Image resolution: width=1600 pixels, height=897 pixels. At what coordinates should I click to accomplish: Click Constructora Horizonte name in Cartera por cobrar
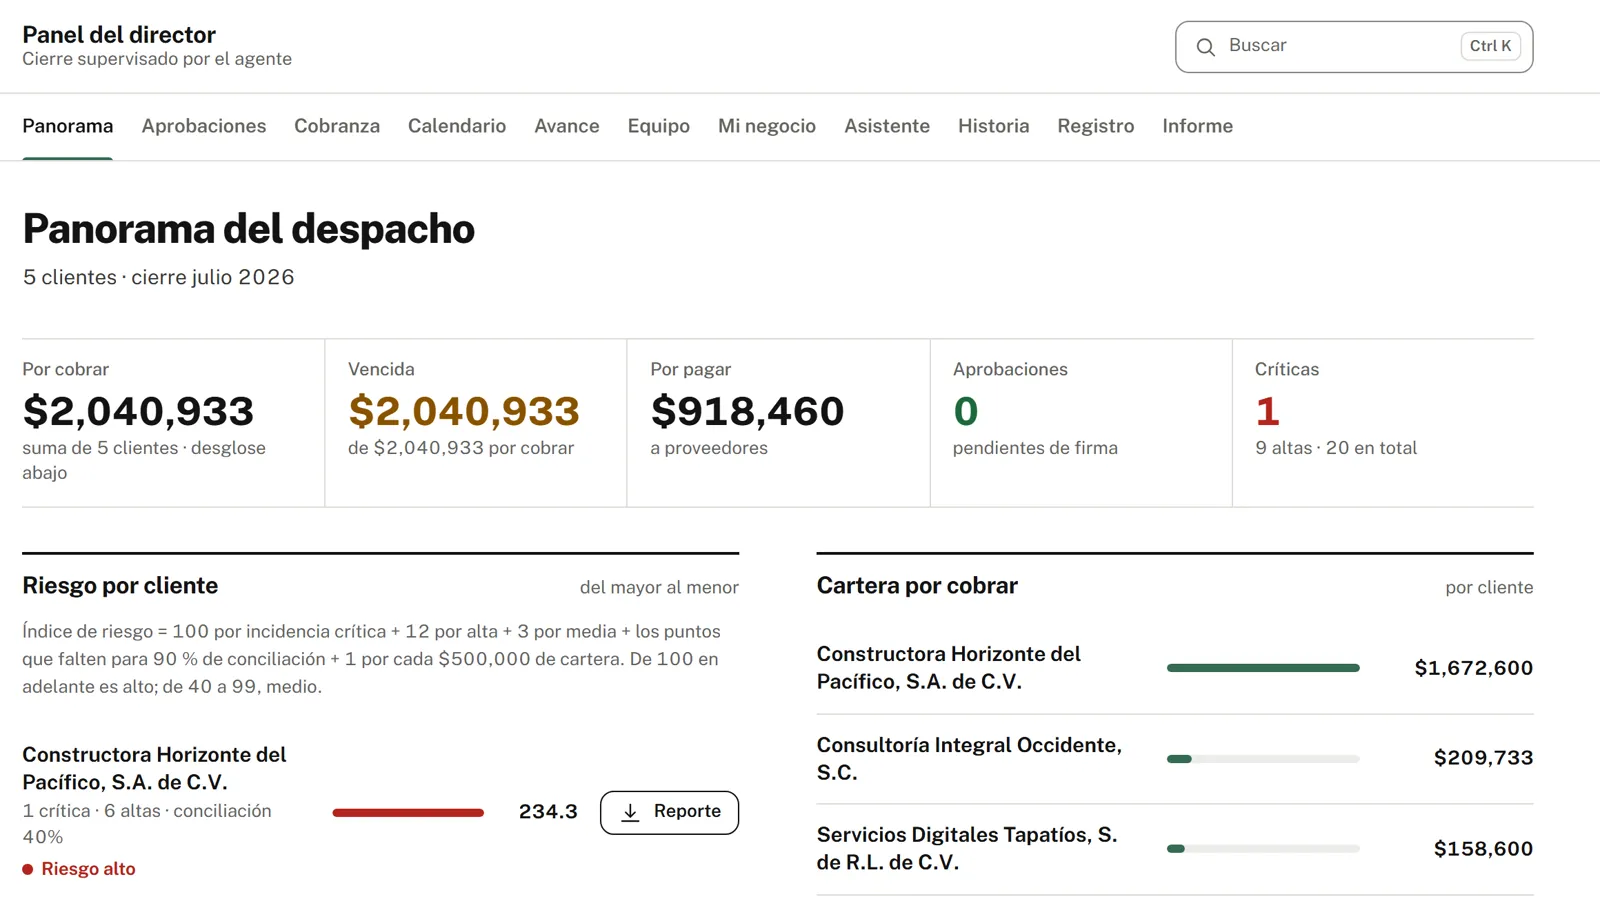click(949, 668)
